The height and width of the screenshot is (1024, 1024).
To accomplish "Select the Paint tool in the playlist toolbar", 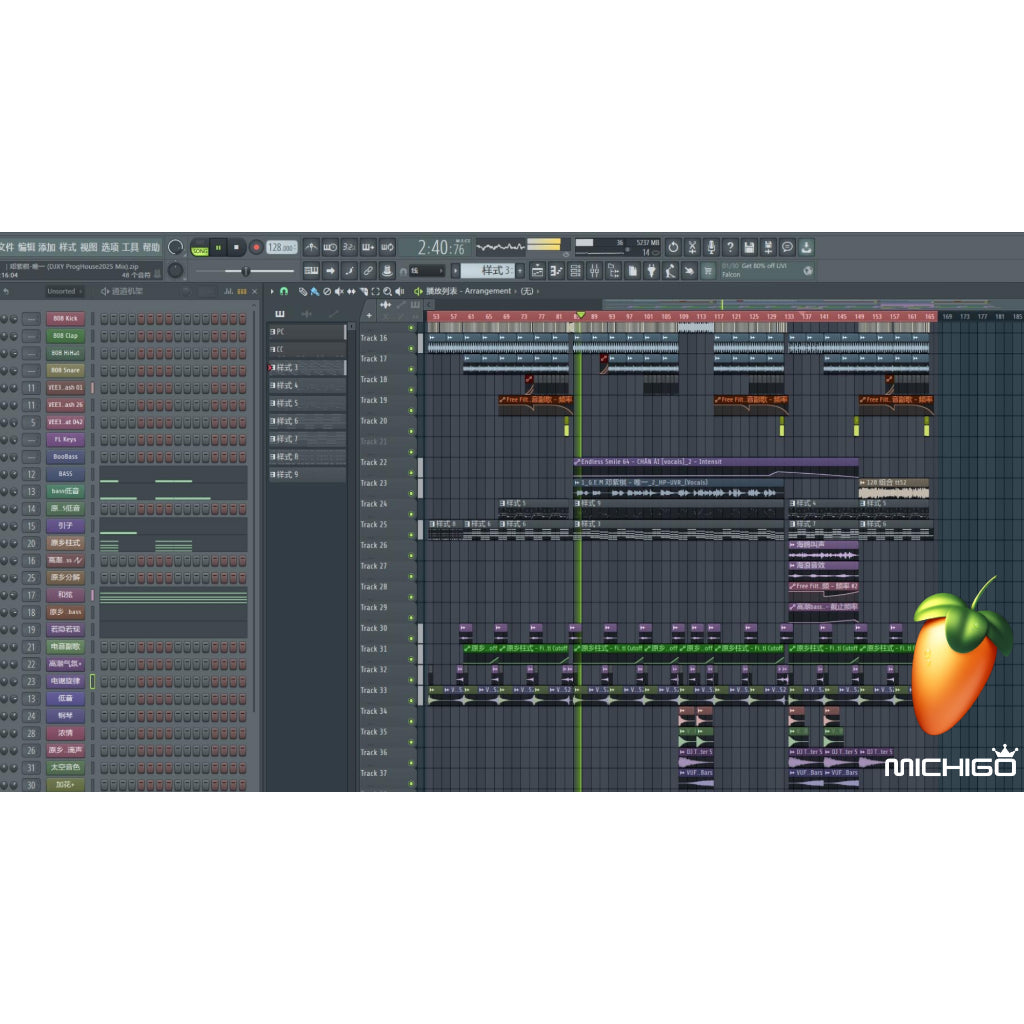I will click(313, 291).
